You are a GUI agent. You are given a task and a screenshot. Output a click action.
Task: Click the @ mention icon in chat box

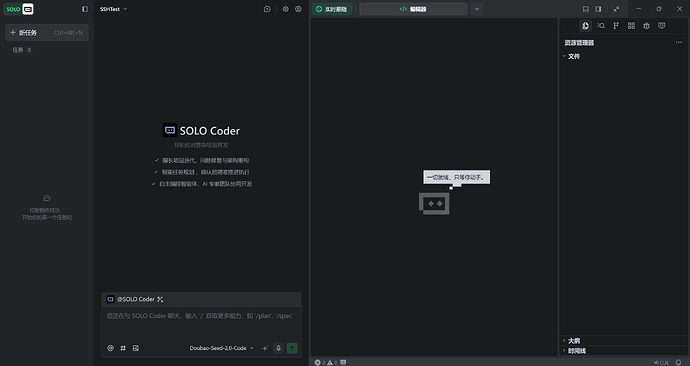click(110, 348)
